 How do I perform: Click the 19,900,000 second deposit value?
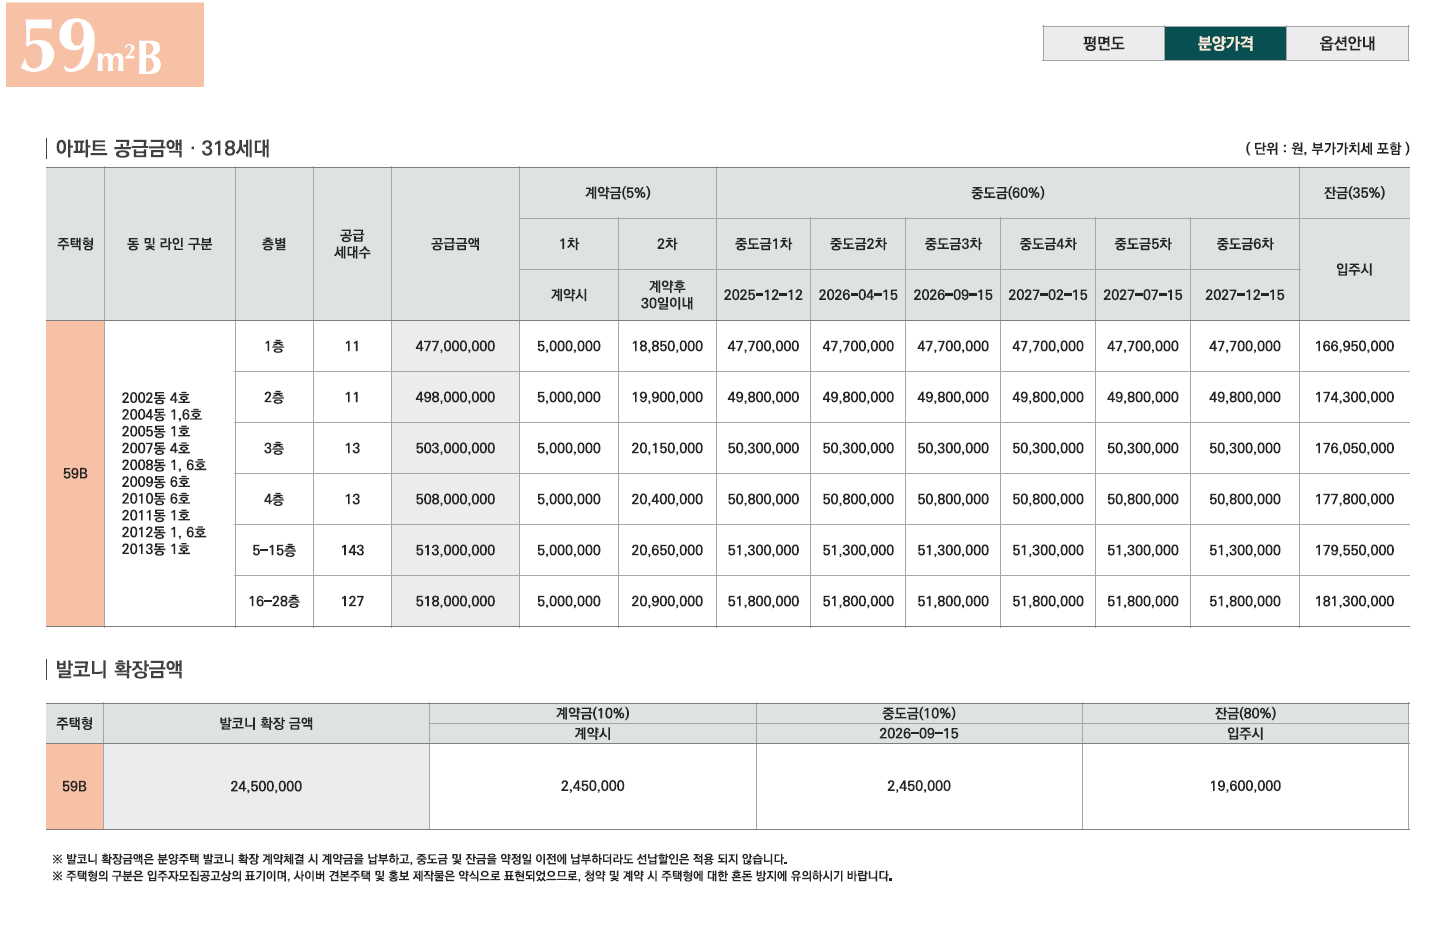667,397
